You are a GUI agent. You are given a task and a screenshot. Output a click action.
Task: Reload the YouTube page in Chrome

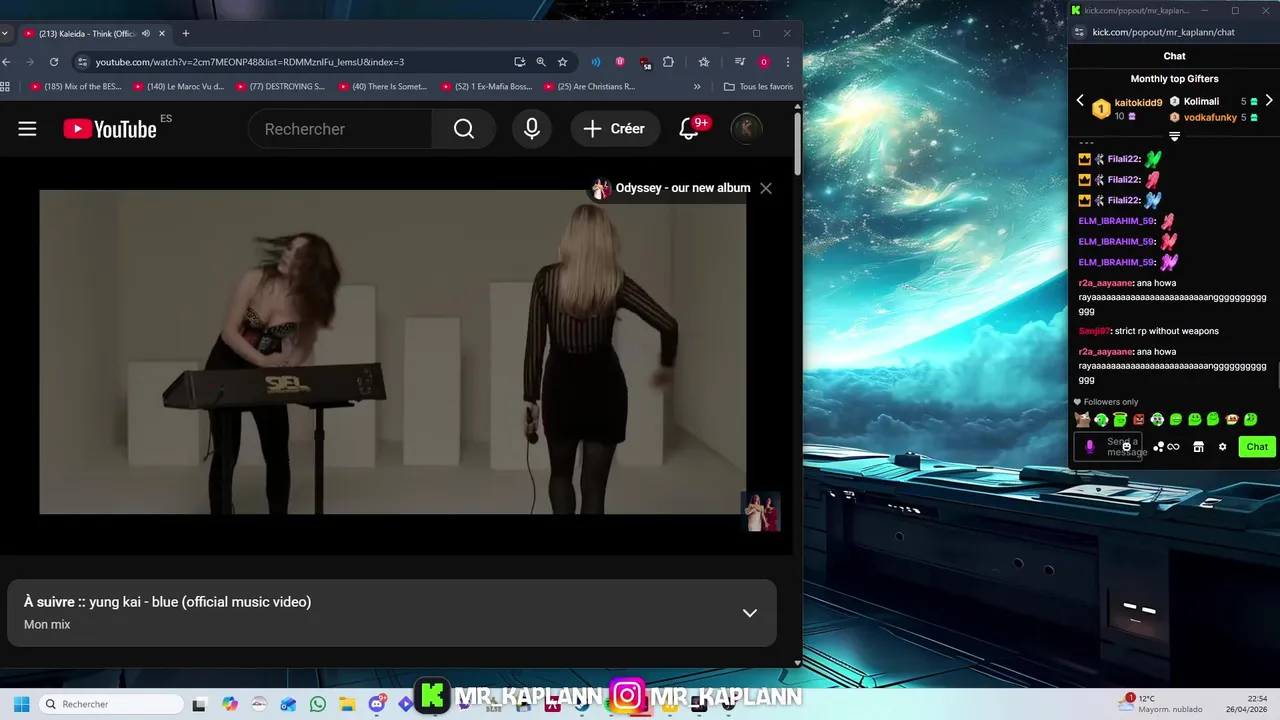(54, 62)
